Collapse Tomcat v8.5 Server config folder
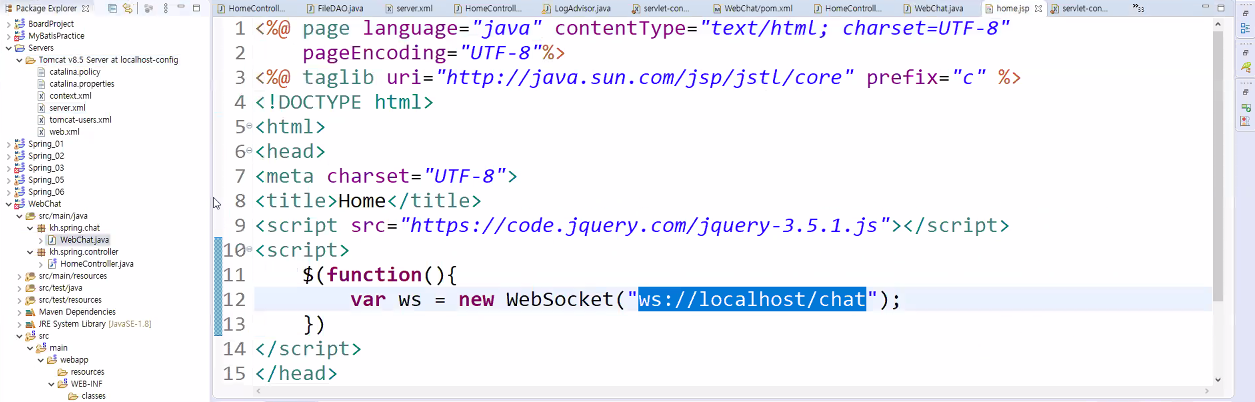This screenshot has width=1255, height=402. pos(19,59)
